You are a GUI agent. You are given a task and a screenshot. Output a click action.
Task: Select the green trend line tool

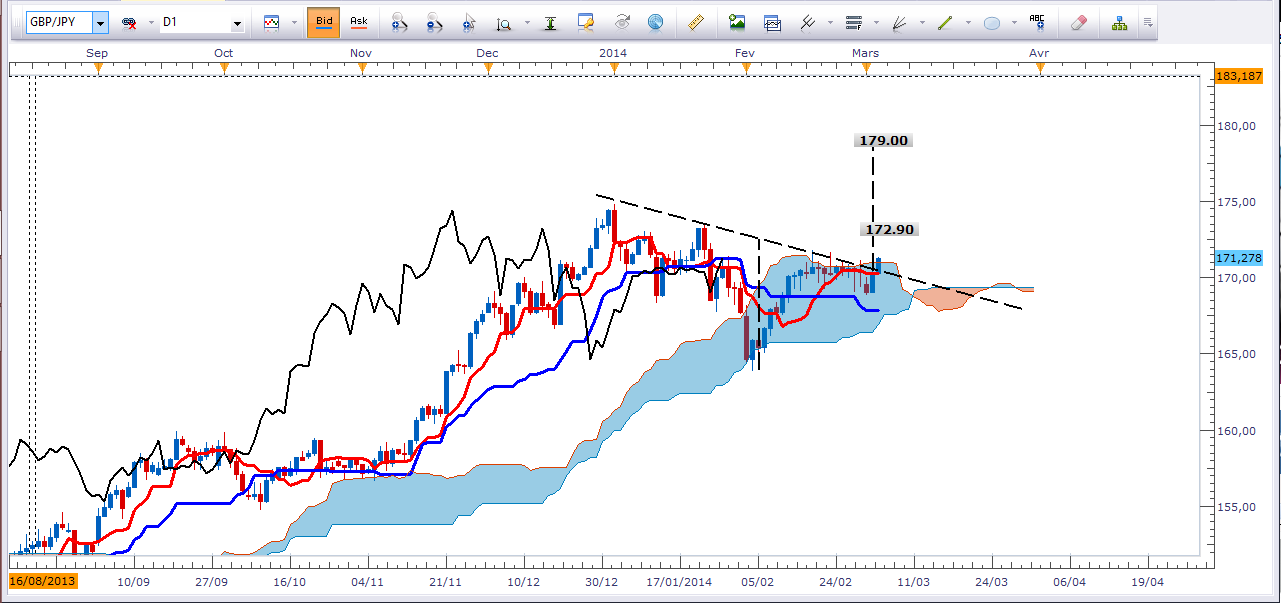946,22
